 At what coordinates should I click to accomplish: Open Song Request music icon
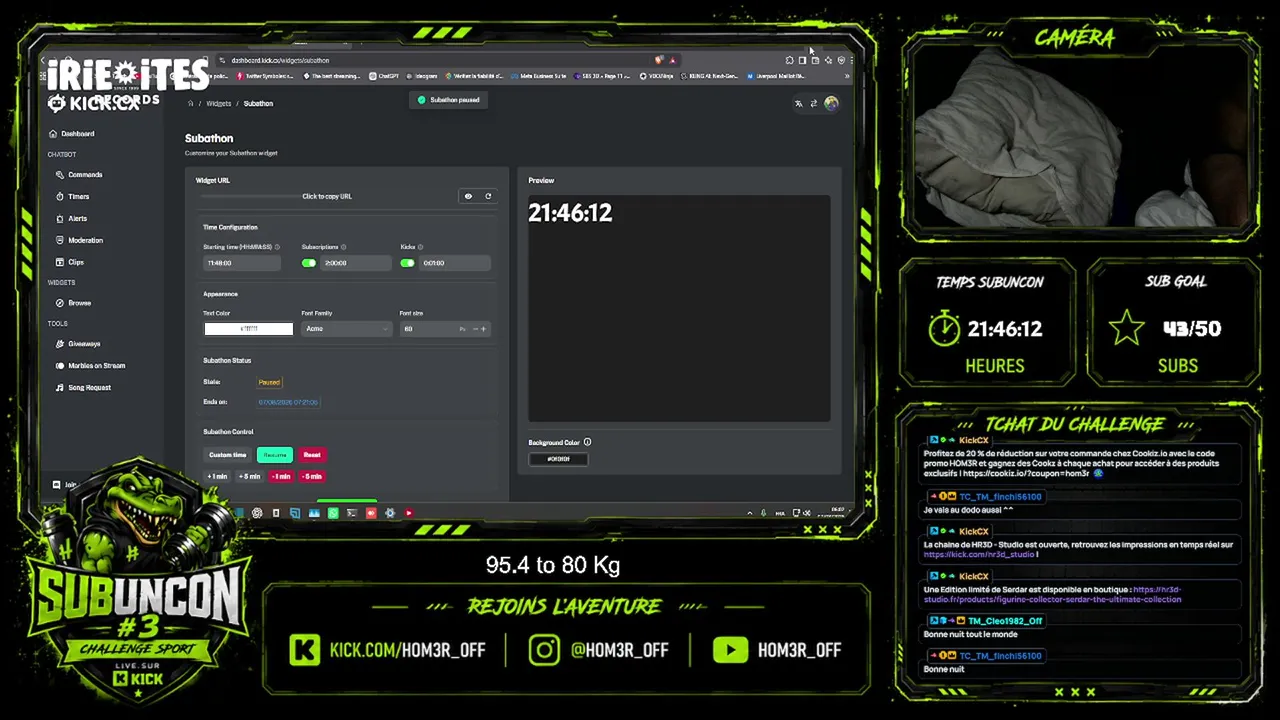click(x=60, y=388)
